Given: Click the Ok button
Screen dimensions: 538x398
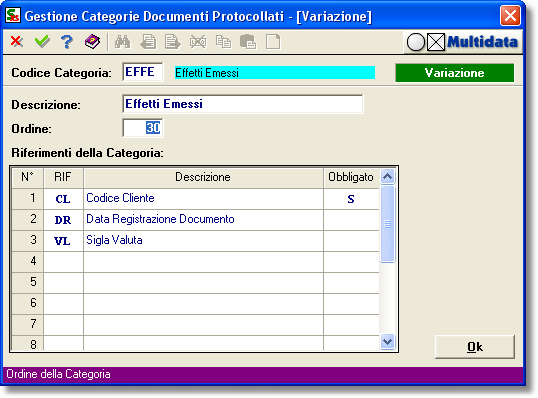Looking at the screenshot, I should click(475, 347).
